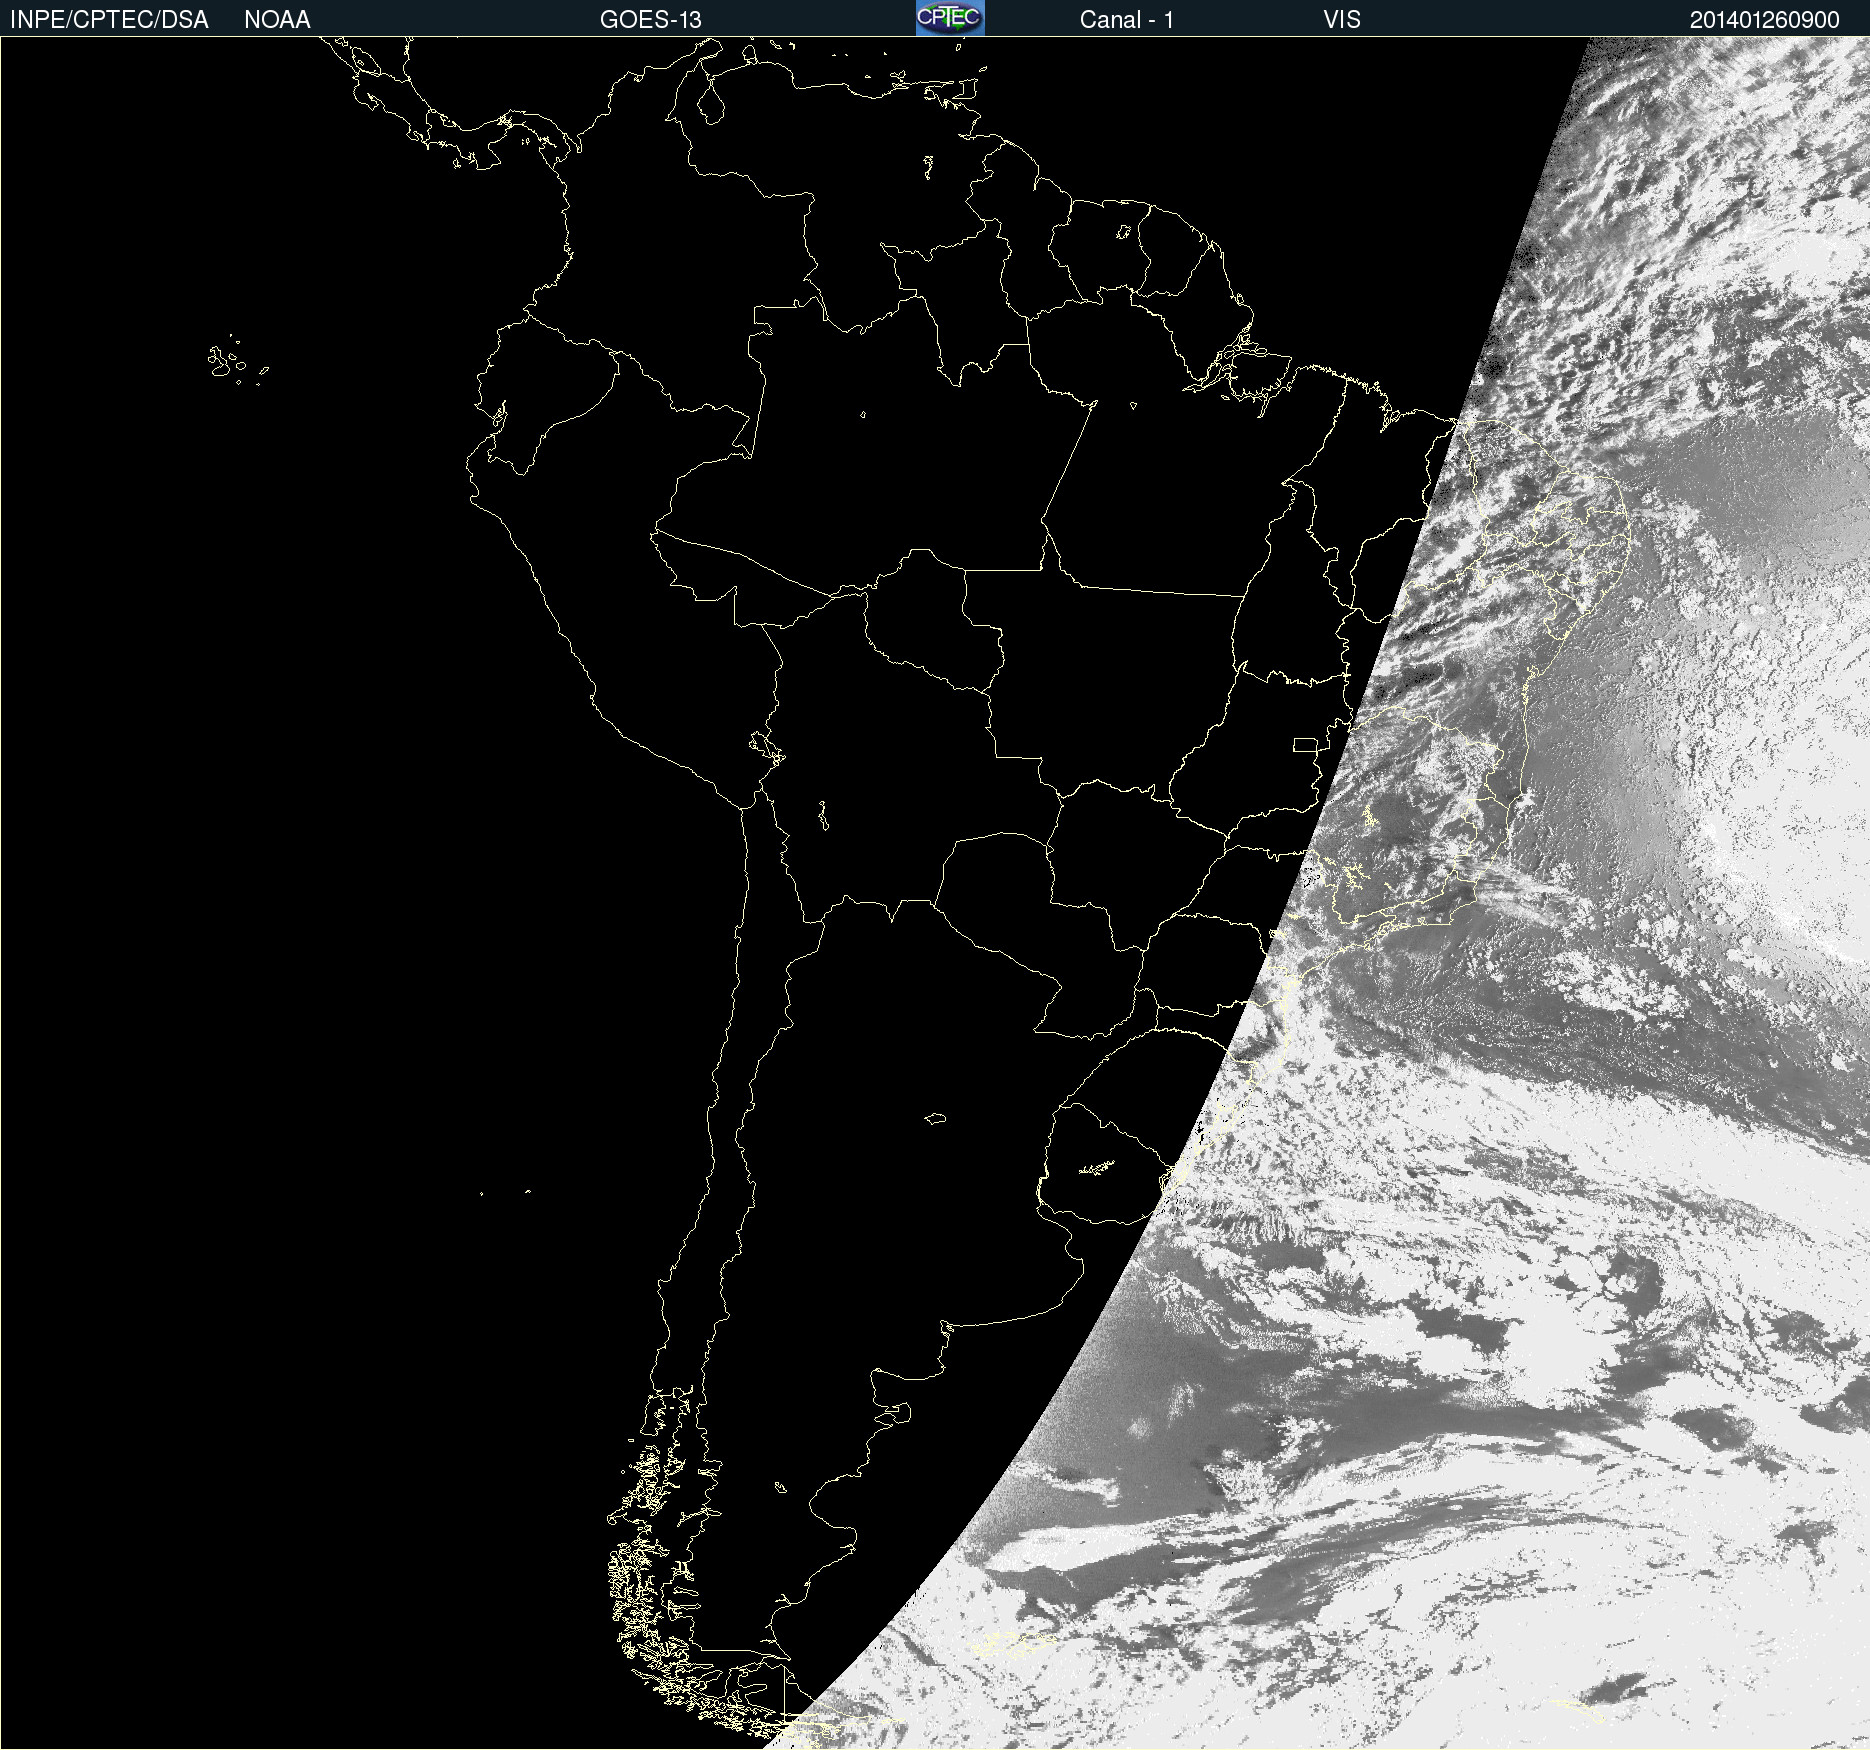
Task: Click the 'Canal - 1' channel label
Action: click(x=1127, y=20)
